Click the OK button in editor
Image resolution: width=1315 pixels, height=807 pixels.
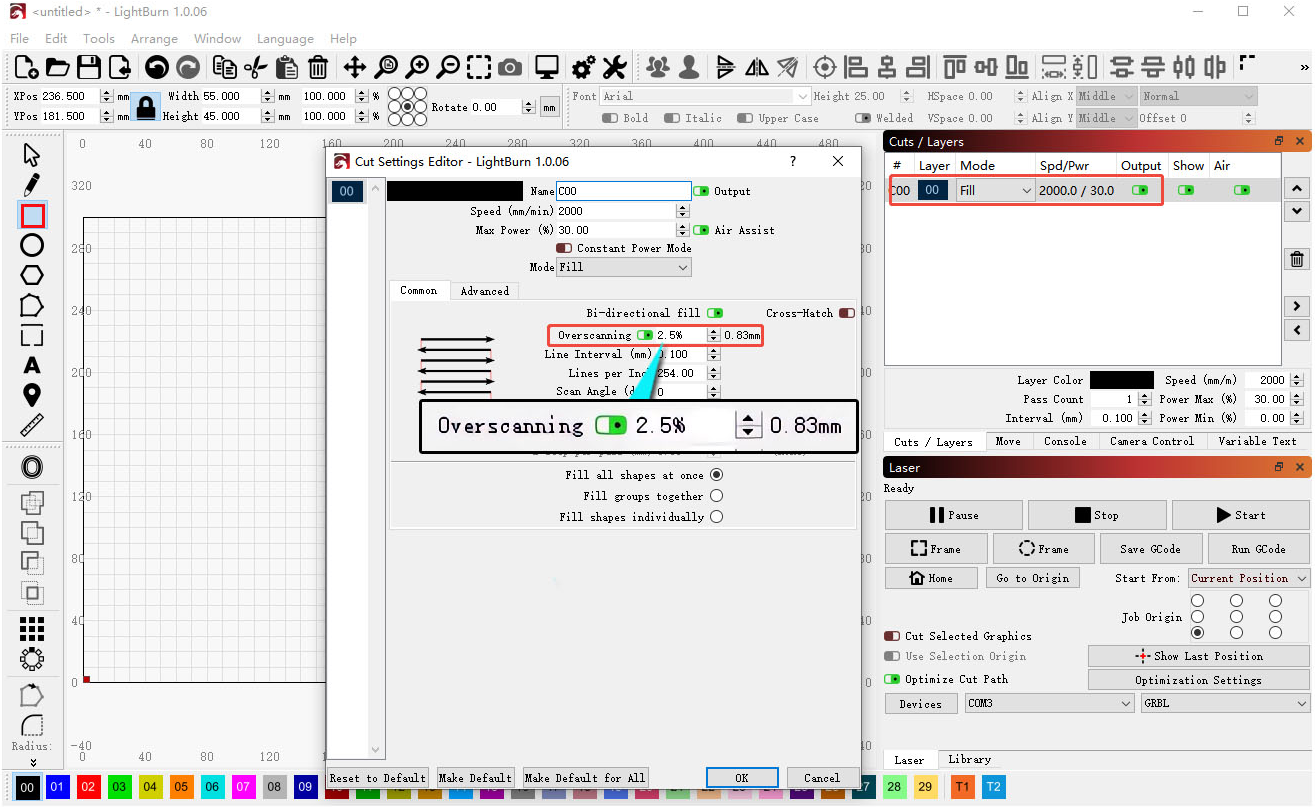click(742, 778)
